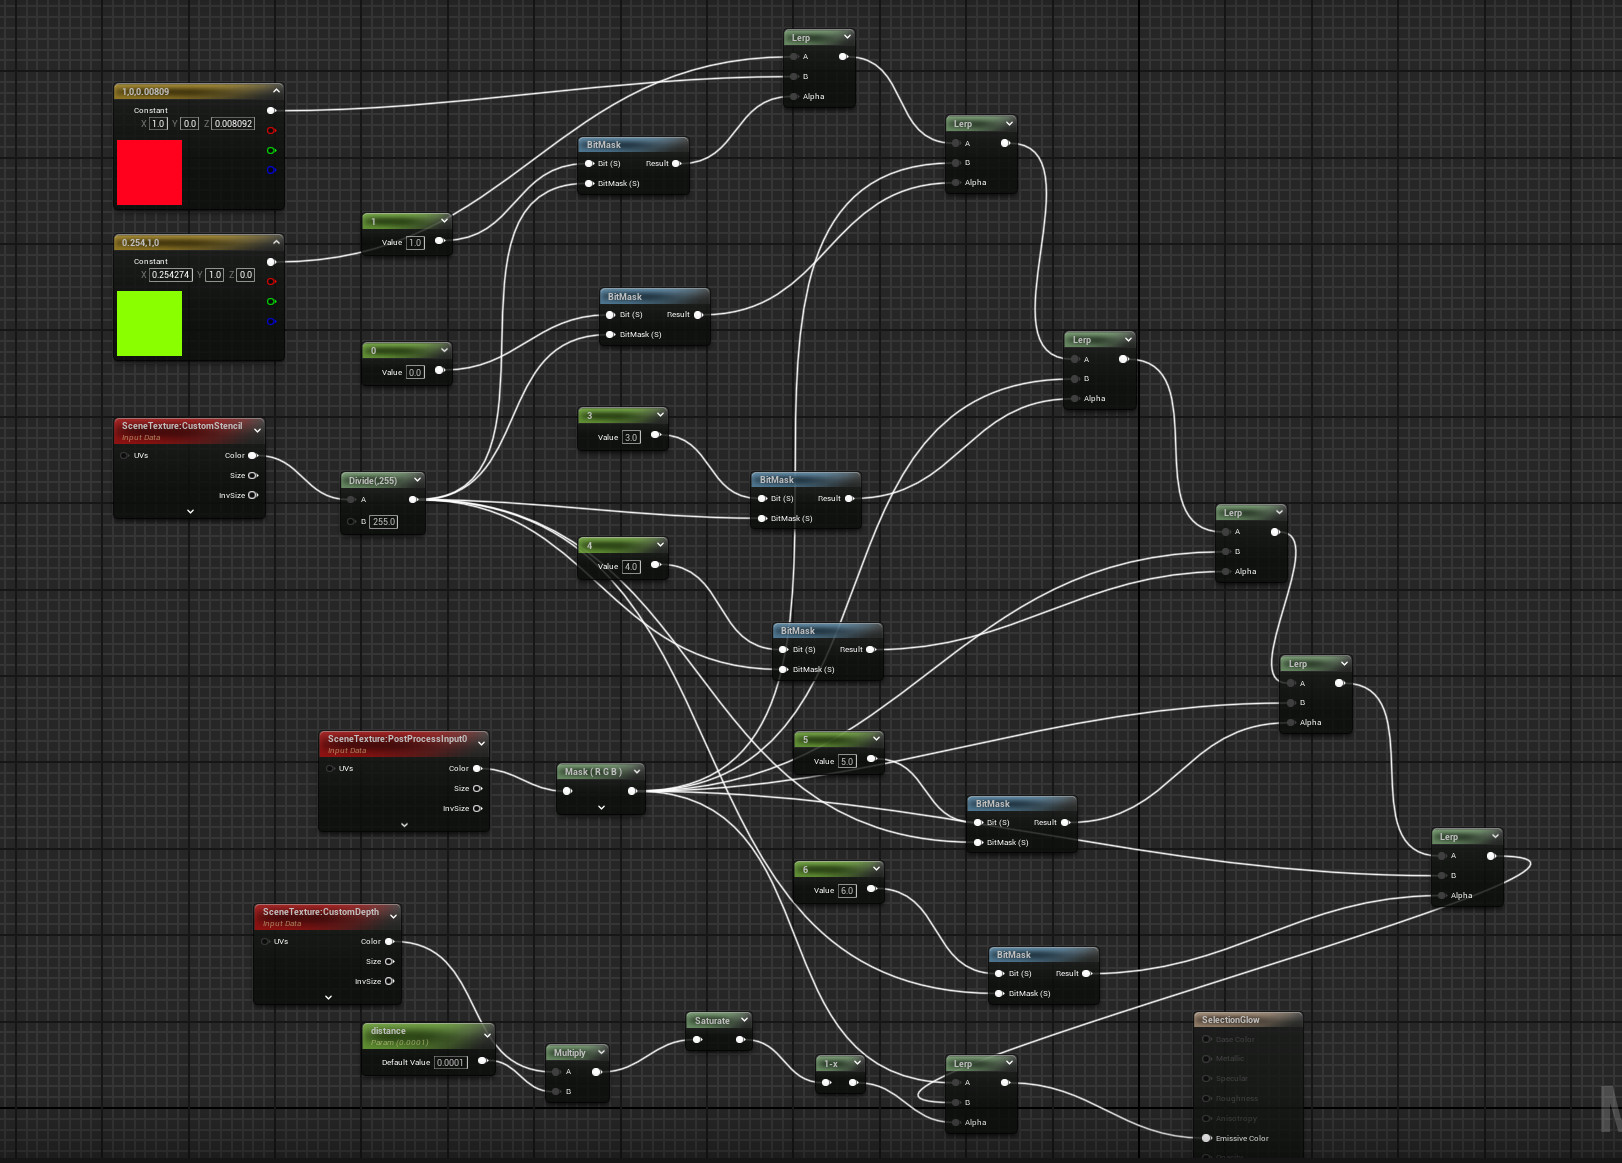Click the UVs input pin of SceneTexture:CustomStencil
The width and height of the screenshot is (1622, 1163).
tap(125, 456)
